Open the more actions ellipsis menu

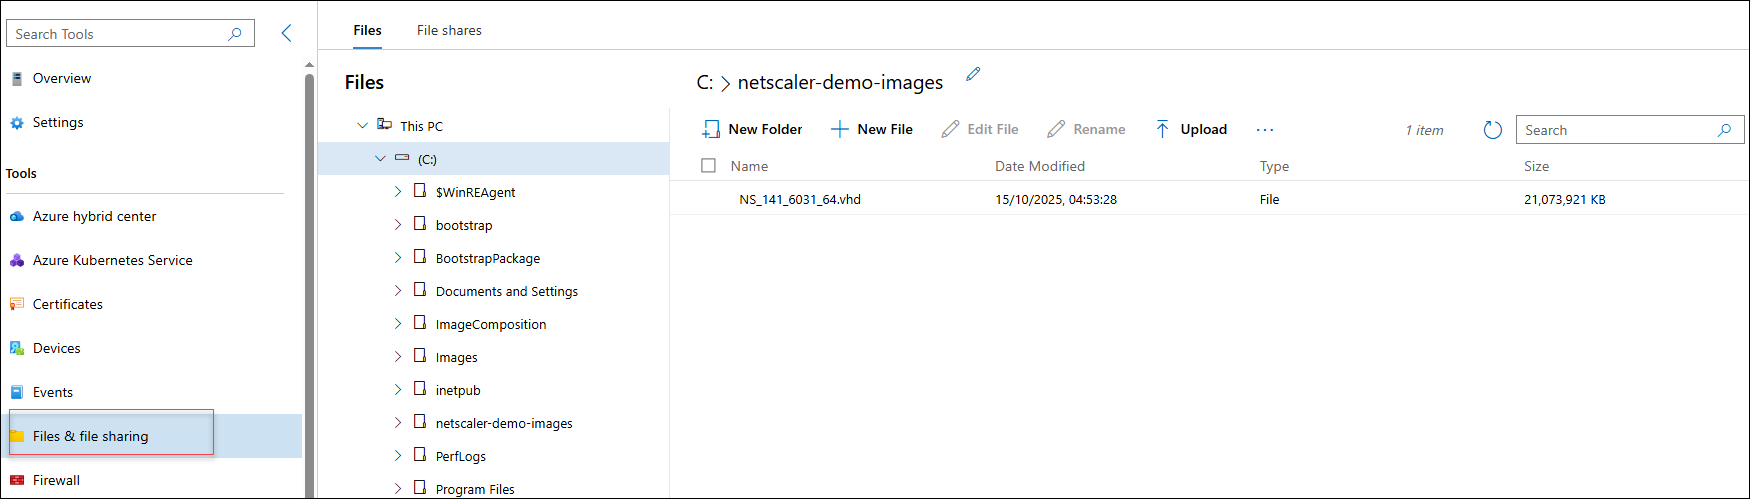click(x=1265, y=130)
